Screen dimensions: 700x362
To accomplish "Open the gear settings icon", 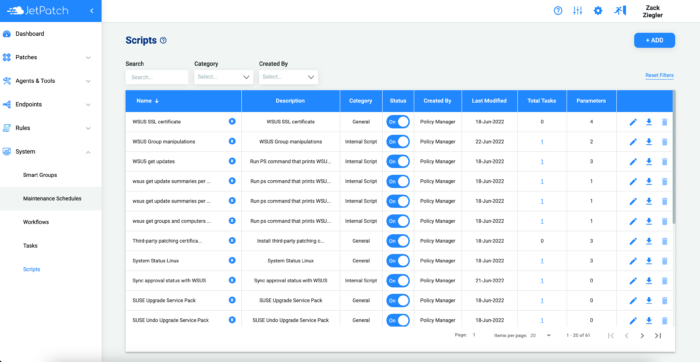I will [x=598, y=11].
